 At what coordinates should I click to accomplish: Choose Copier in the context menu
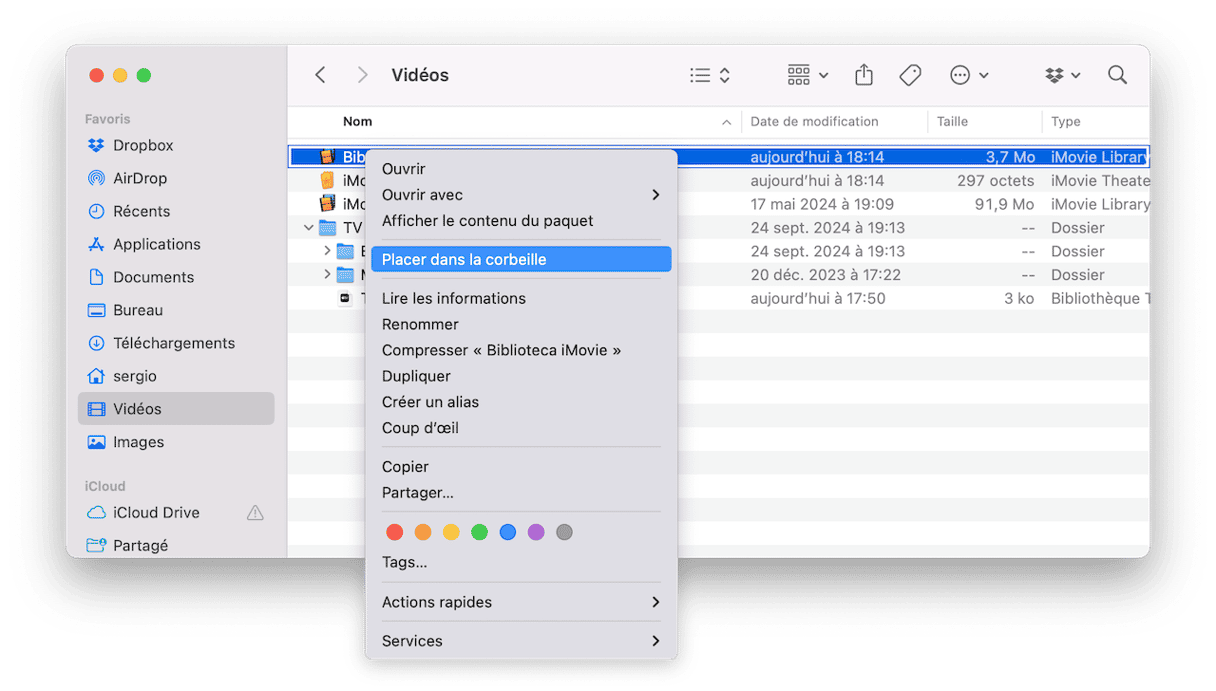tap(521, 467)
